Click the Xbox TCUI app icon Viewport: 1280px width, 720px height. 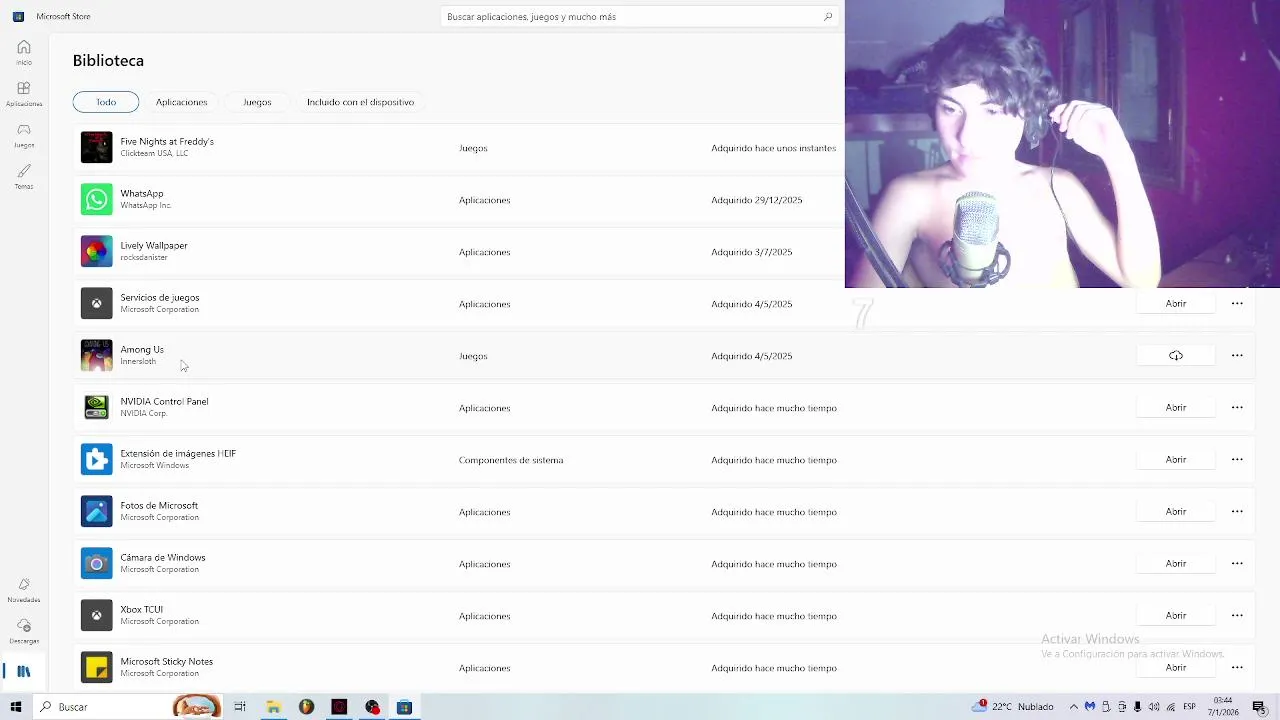[97, 615]
